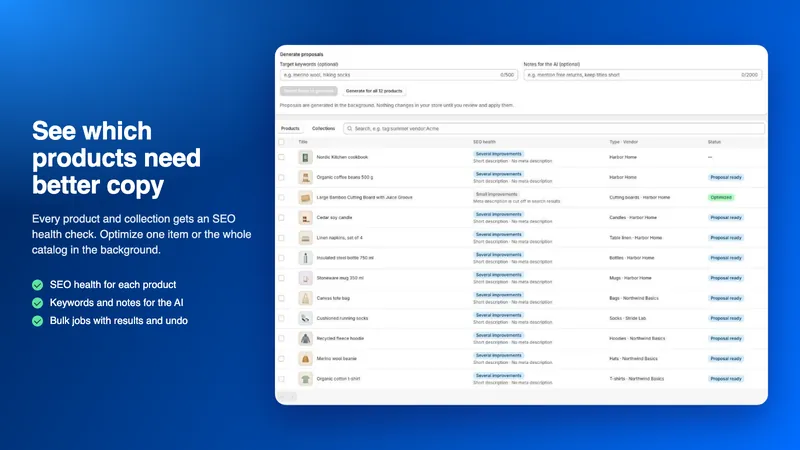
Task: Click the Stoneware mug thumbnail image
Action: tap(305, 278)
